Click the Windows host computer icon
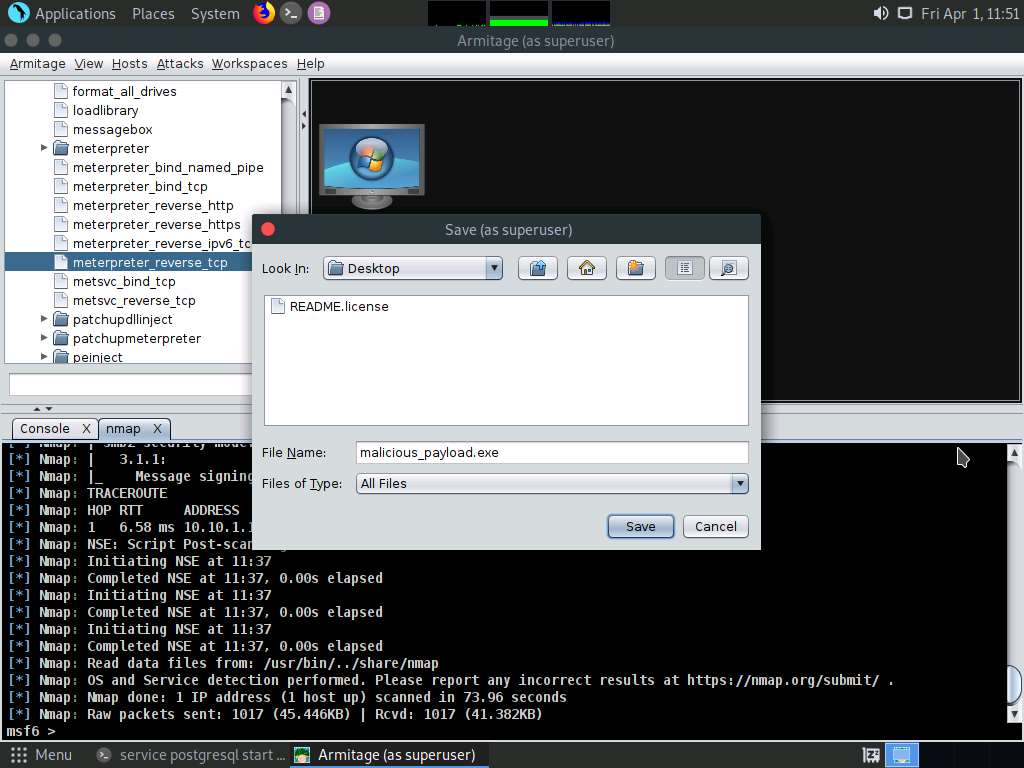The width and height of the screenshot is (1024, 768). pos(371,165)
